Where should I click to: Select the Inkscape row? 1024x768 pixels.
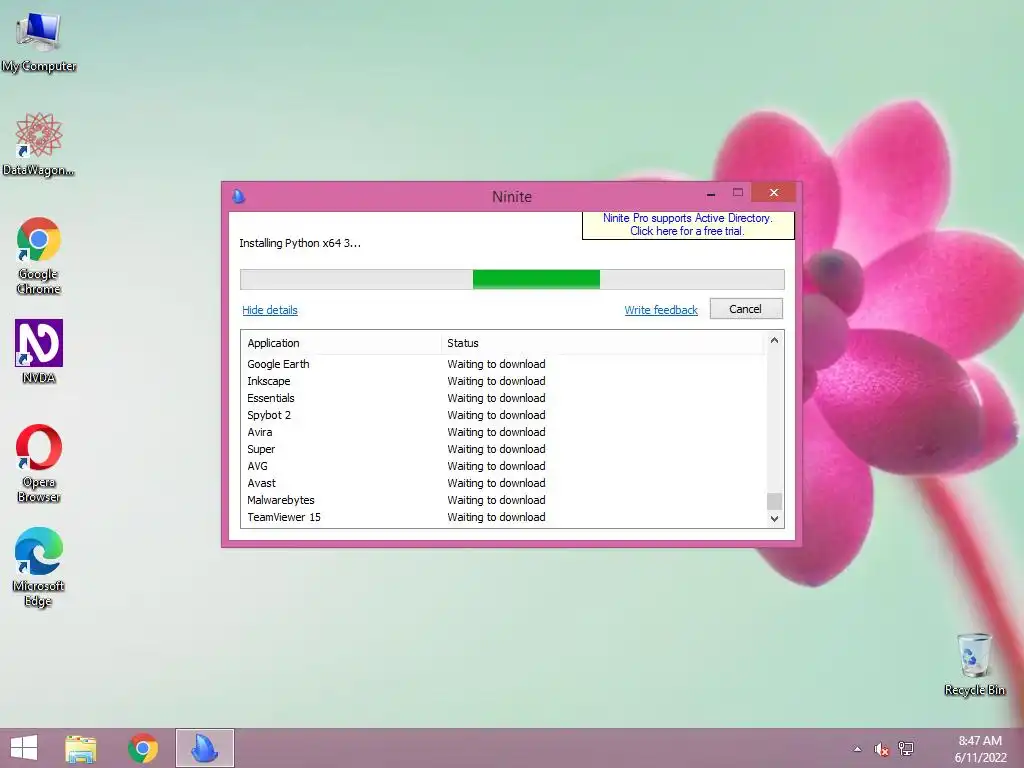coord(503,381)
